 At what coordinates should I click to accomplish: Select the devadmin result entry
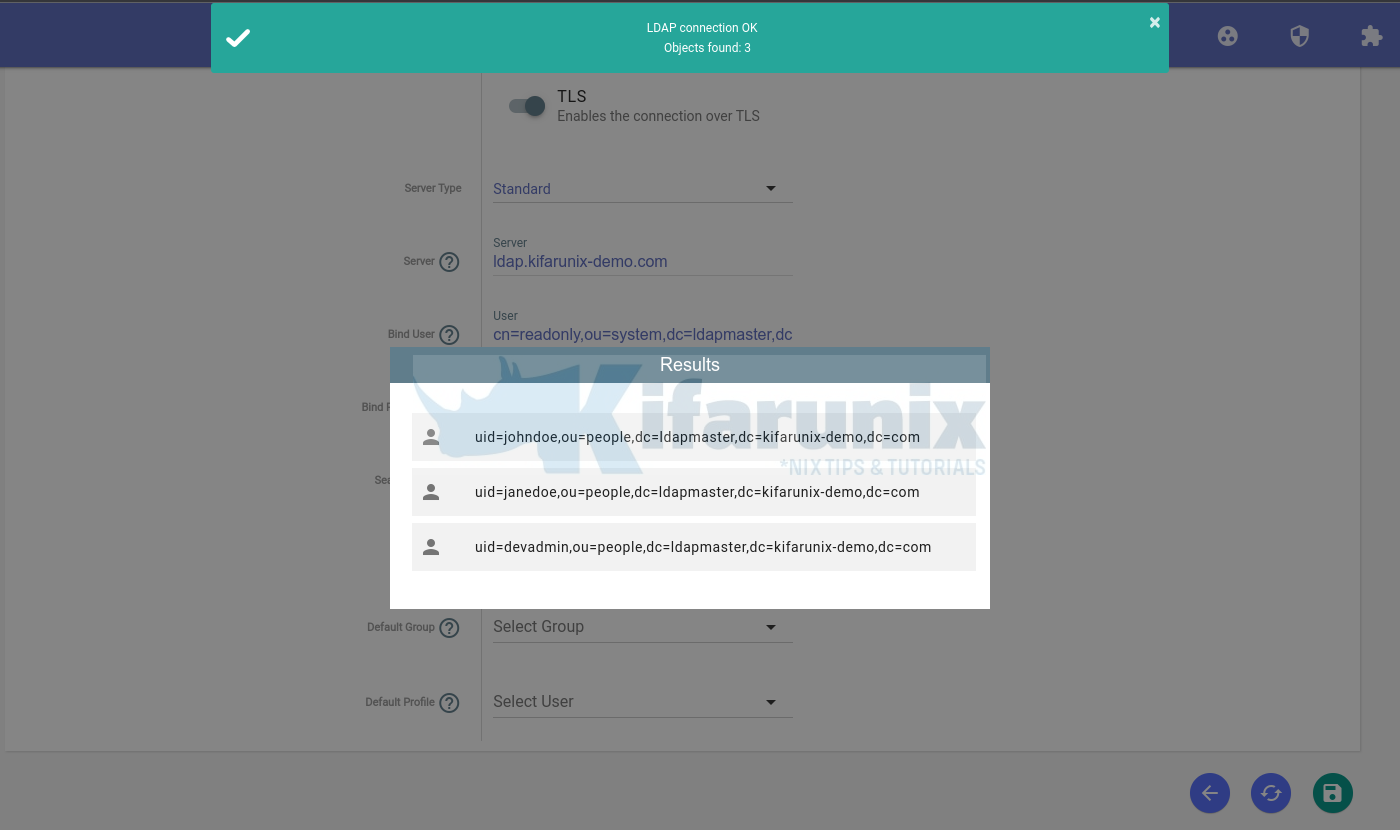pos(693,547)
